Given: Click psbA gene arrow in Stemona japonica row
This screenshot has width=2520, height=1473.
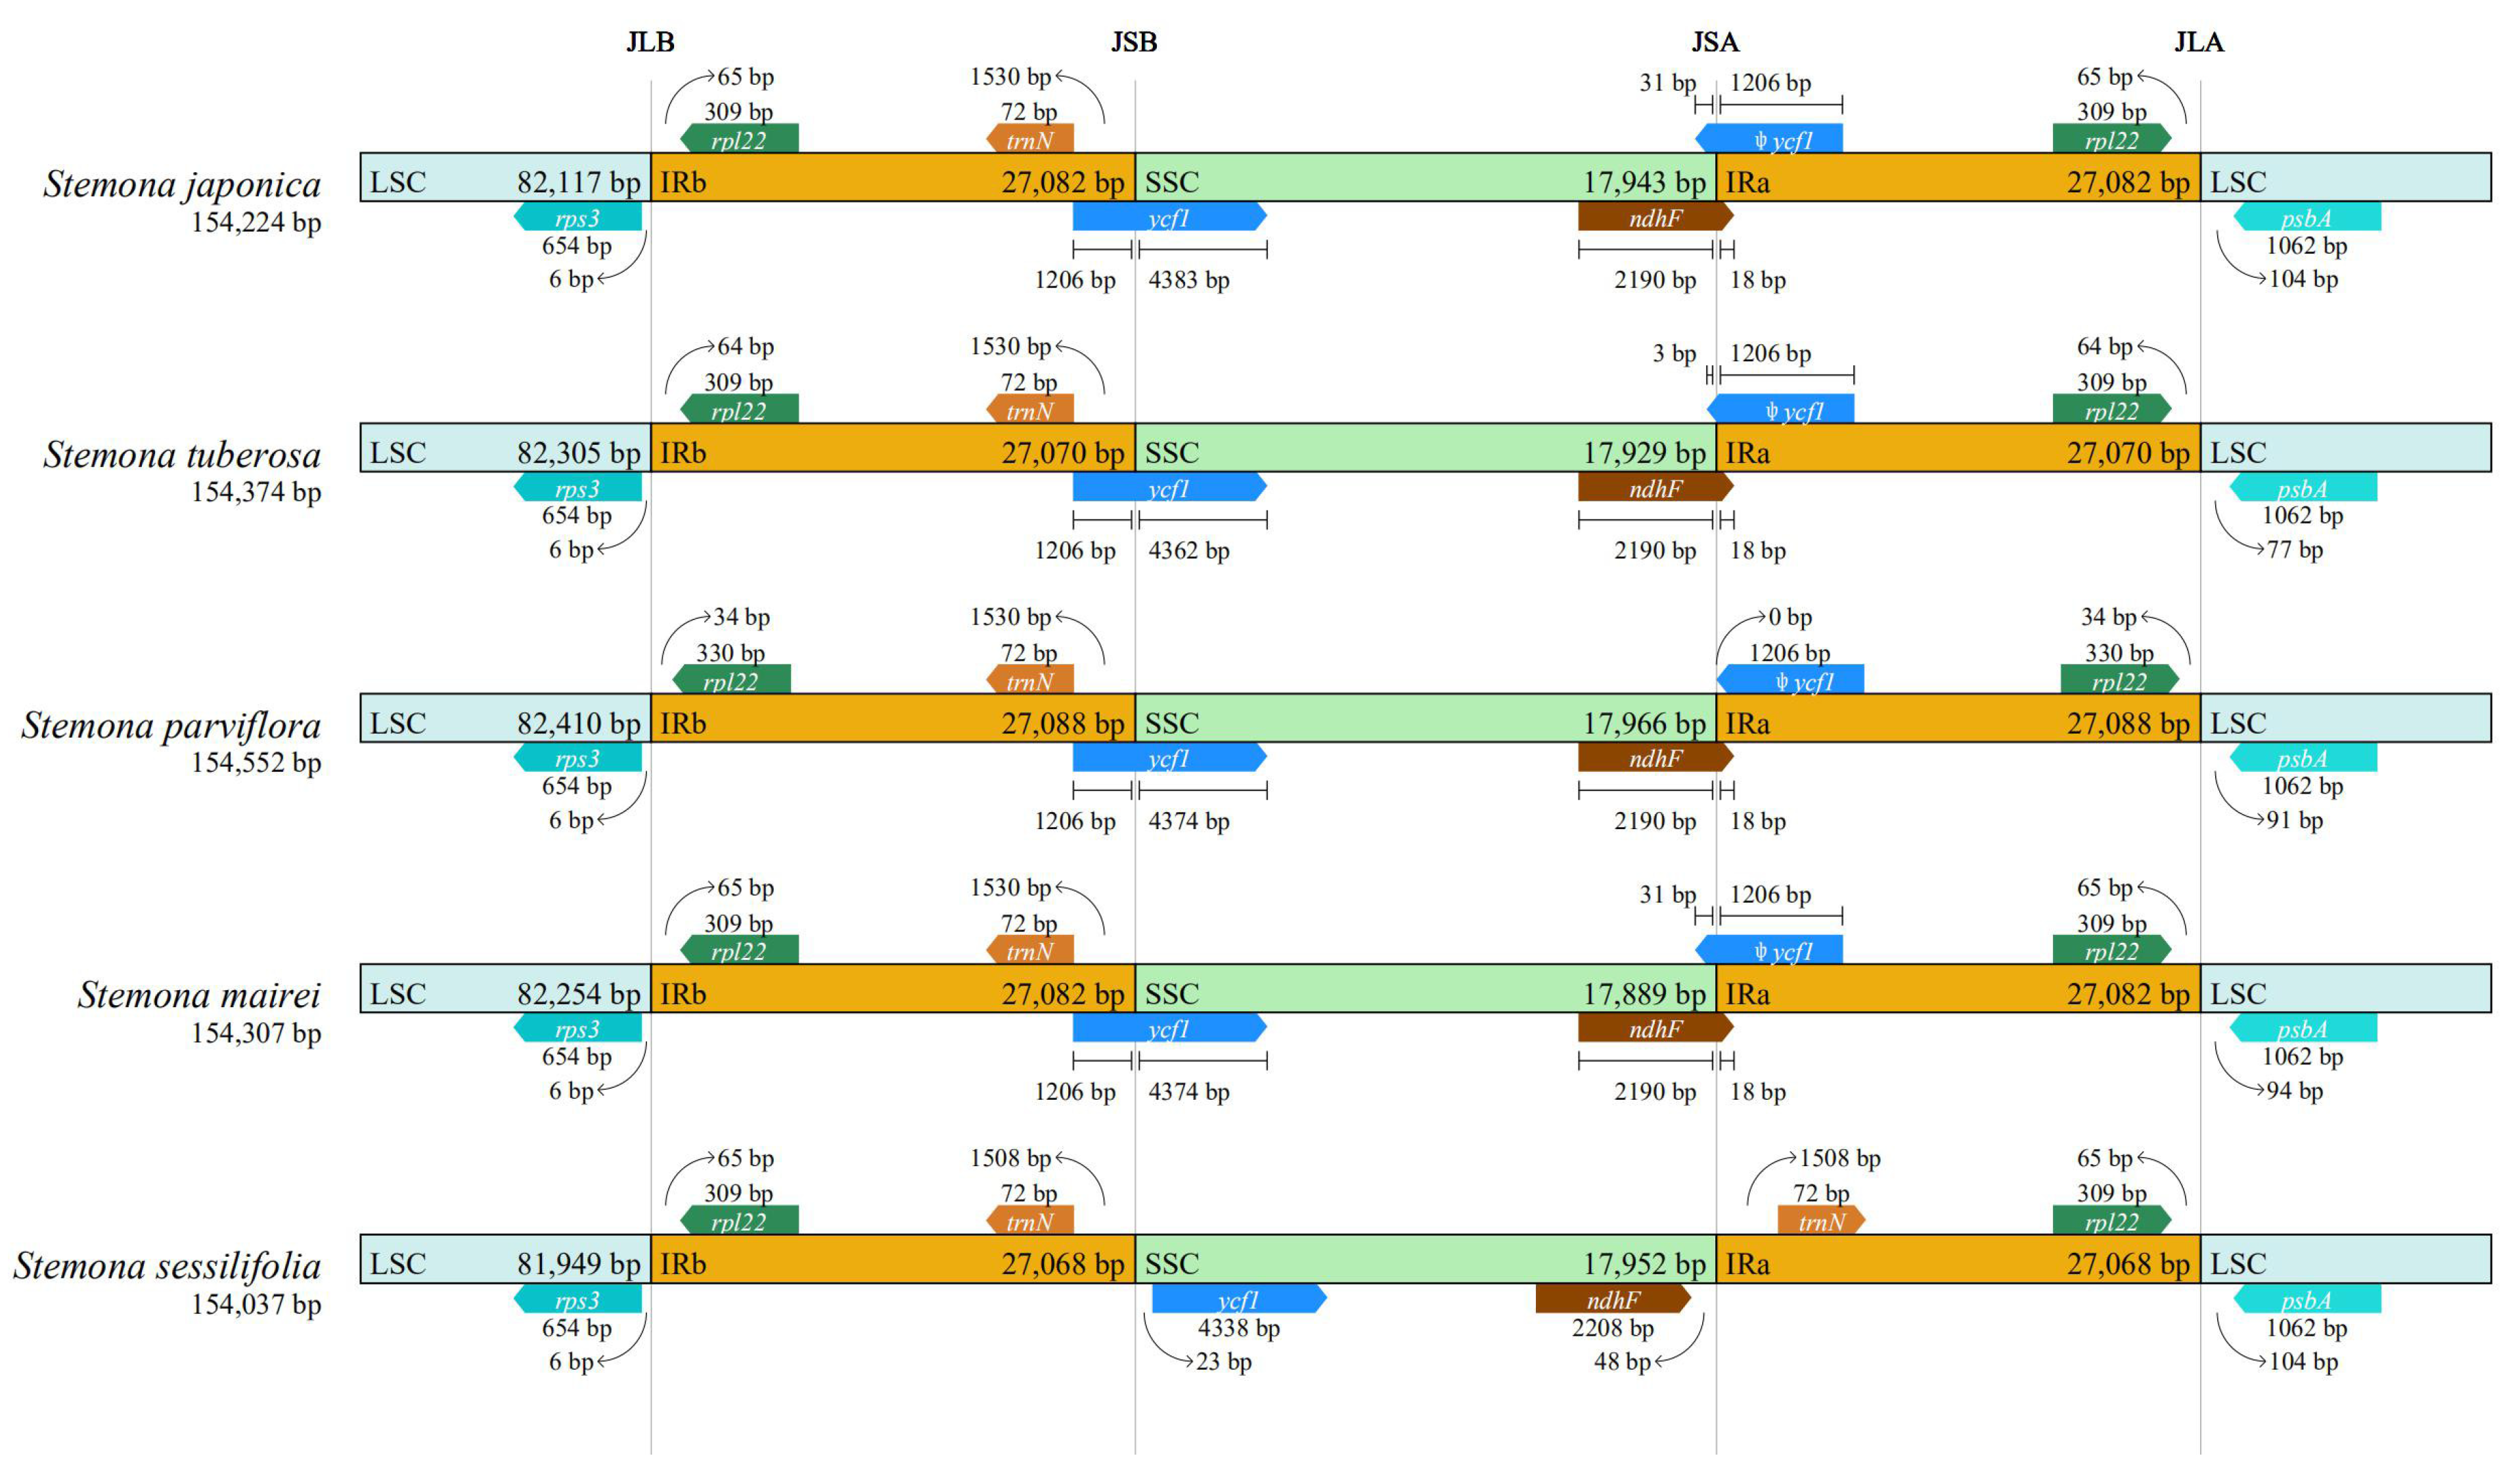Looking at the screenshot, I should [x=2307, y=217].
